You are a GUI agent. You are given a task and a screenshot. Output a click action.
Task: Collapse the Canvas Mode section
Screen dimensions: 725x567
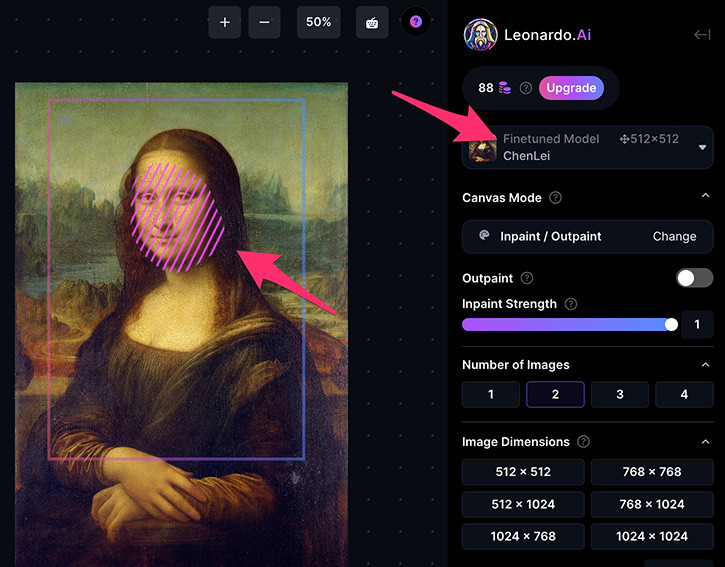(705, 196)
